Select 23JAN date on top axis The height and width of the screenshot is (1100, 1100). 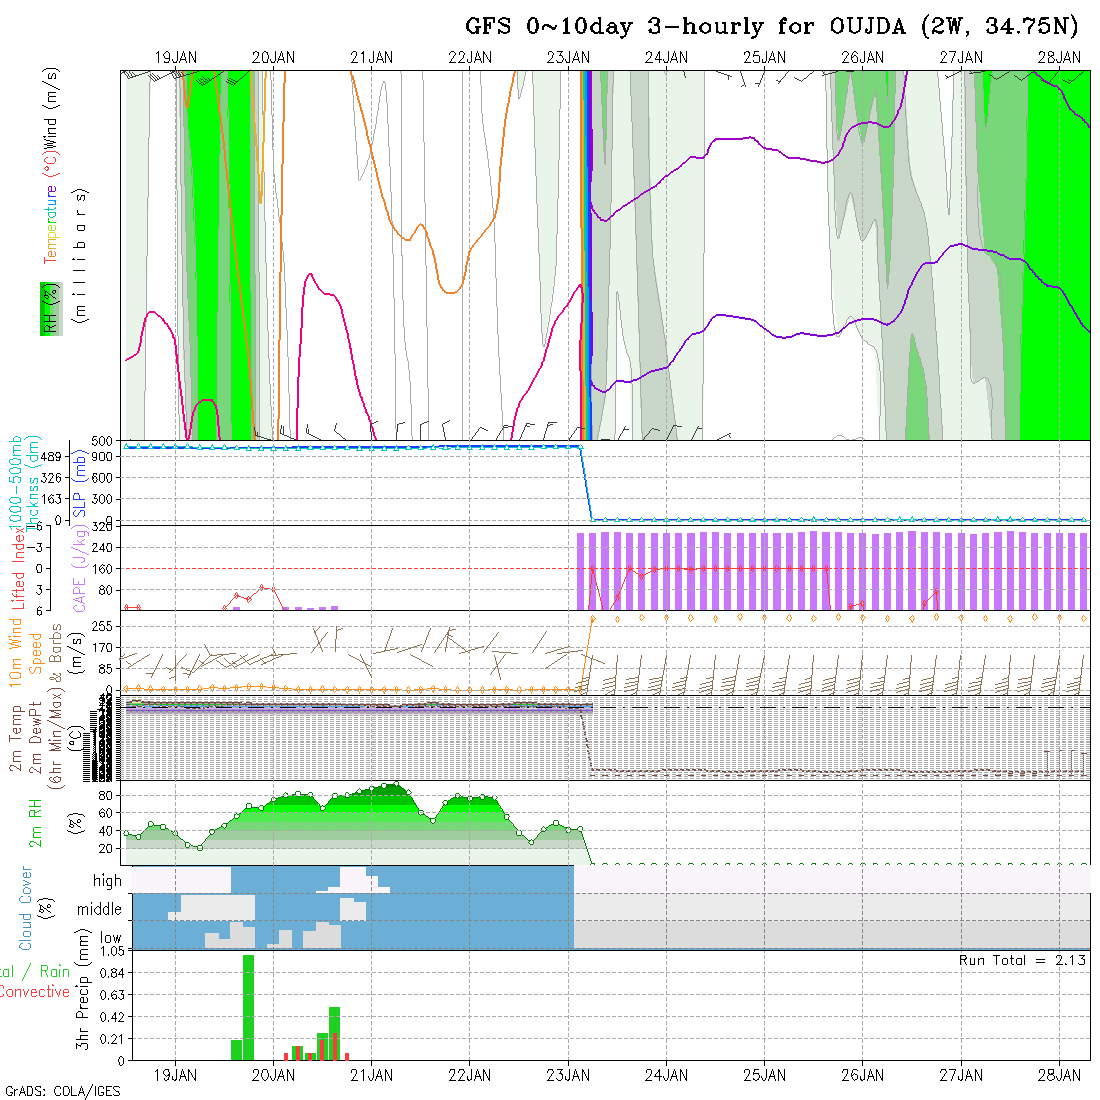click(569, 58)
